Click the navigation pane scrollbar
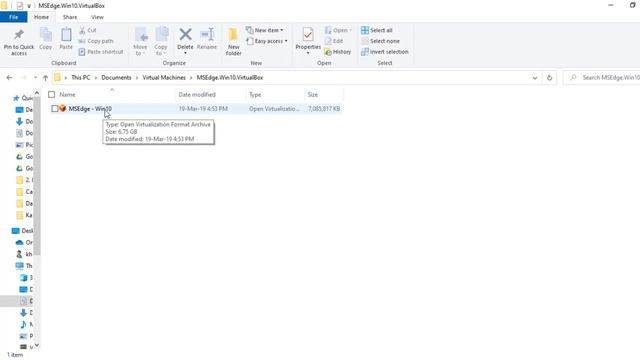Screen dimensions: 640x360 (37, 176)
